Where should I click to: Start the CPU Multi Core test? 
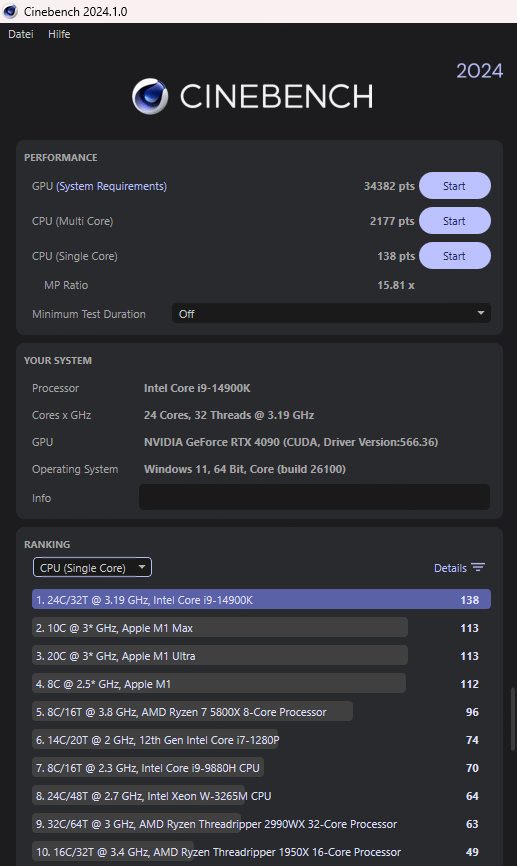click(x=455, y=221)
